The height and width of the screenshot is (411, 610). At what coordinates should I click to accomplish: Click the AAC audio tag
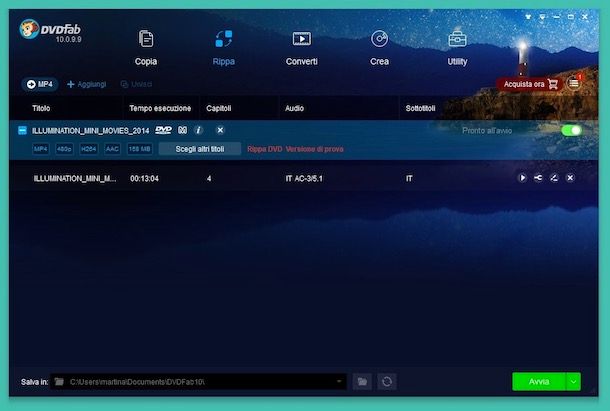point(112,149)
